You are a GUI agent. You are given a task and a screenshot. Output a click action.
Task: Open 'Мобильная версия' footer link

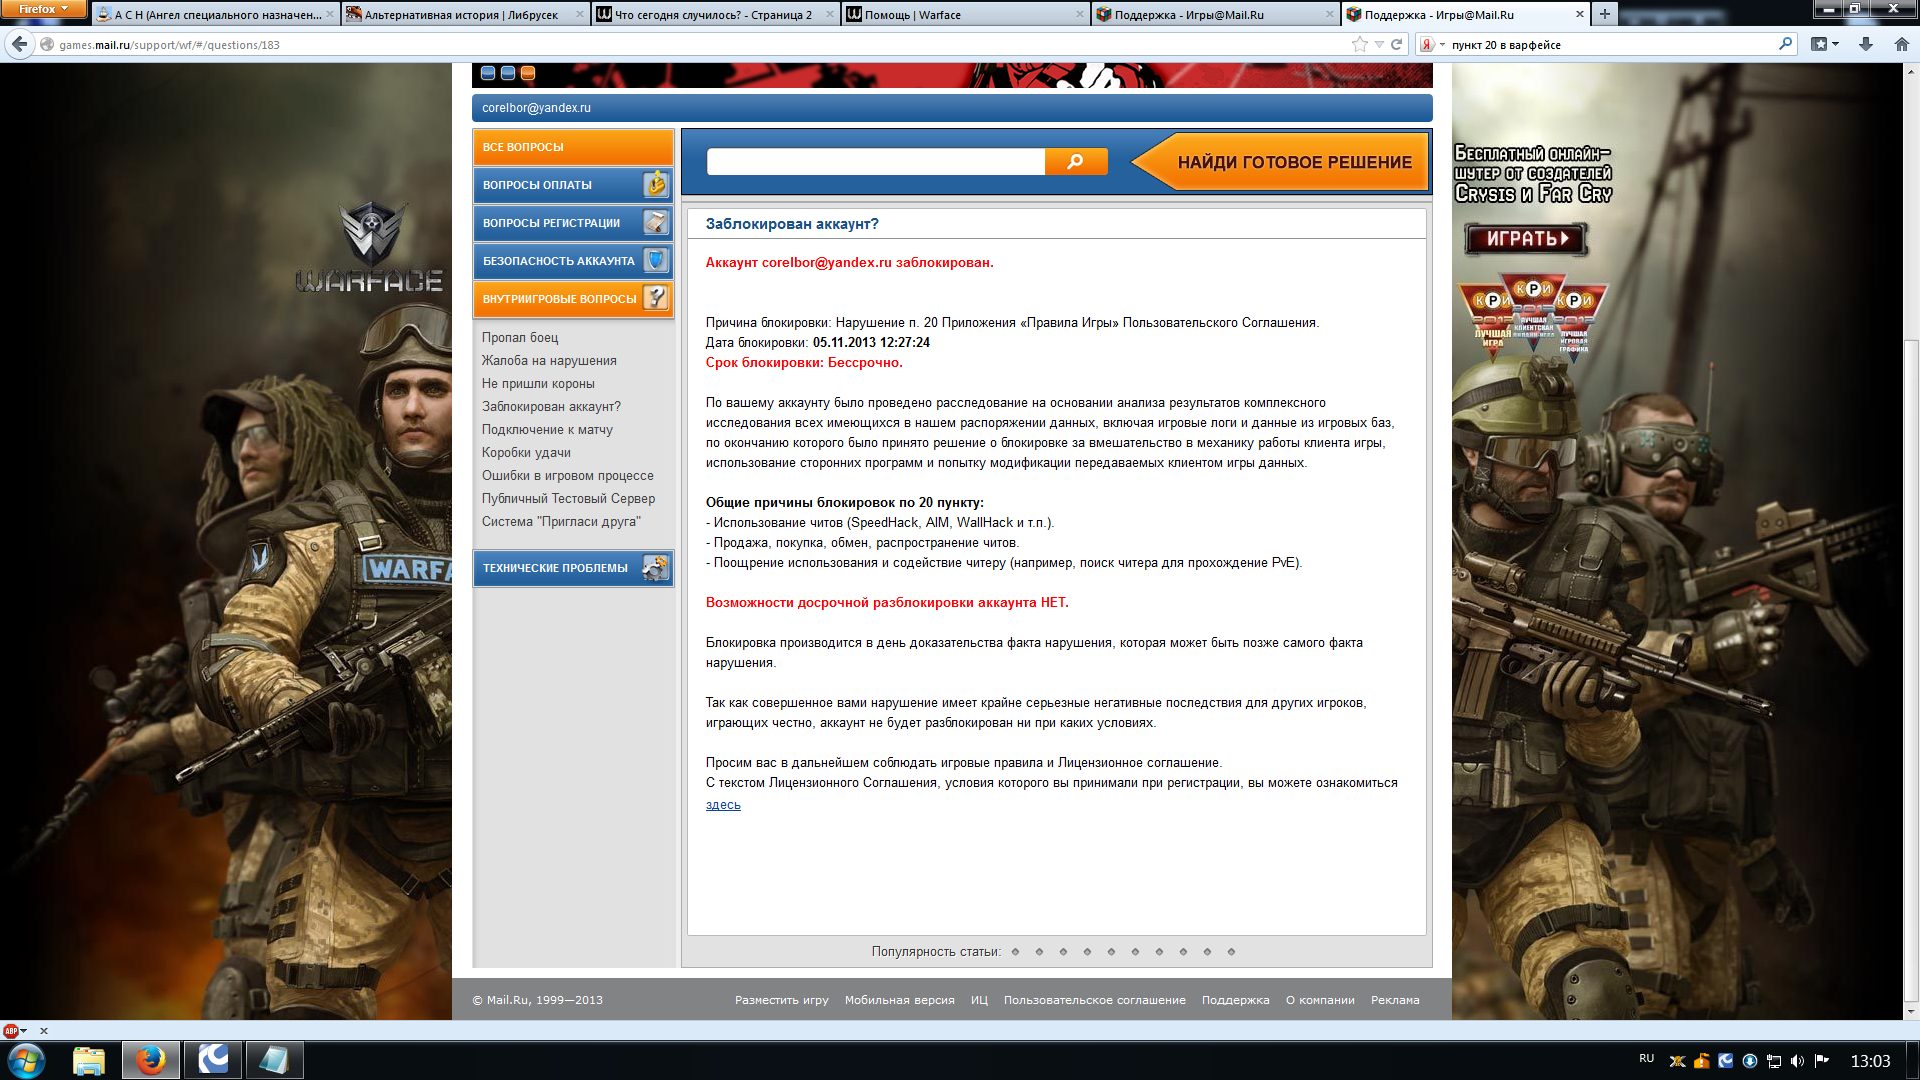[x=899, y=1000]
